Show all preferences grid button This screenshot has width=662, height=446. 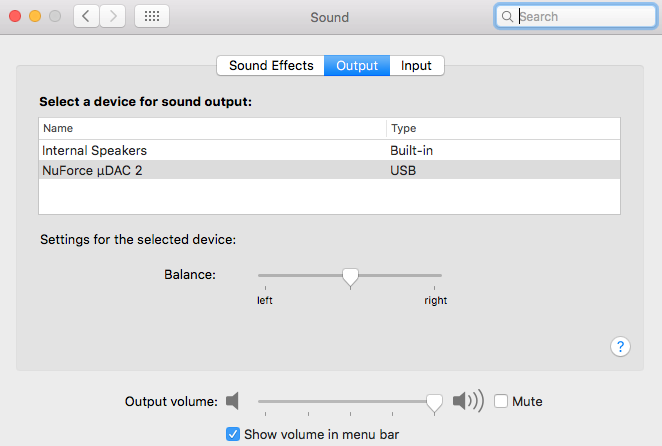coord(152,16)
